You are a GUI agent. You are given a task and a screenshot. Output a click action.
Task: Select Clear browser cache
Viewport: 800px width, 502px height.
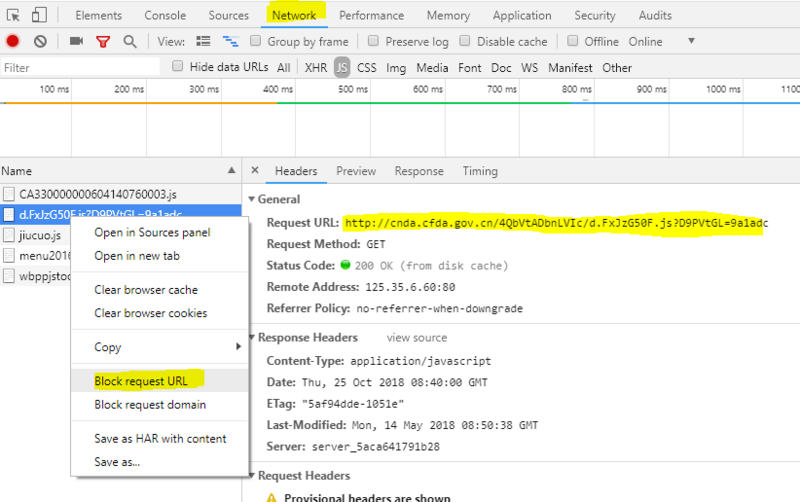click(146, 290)
